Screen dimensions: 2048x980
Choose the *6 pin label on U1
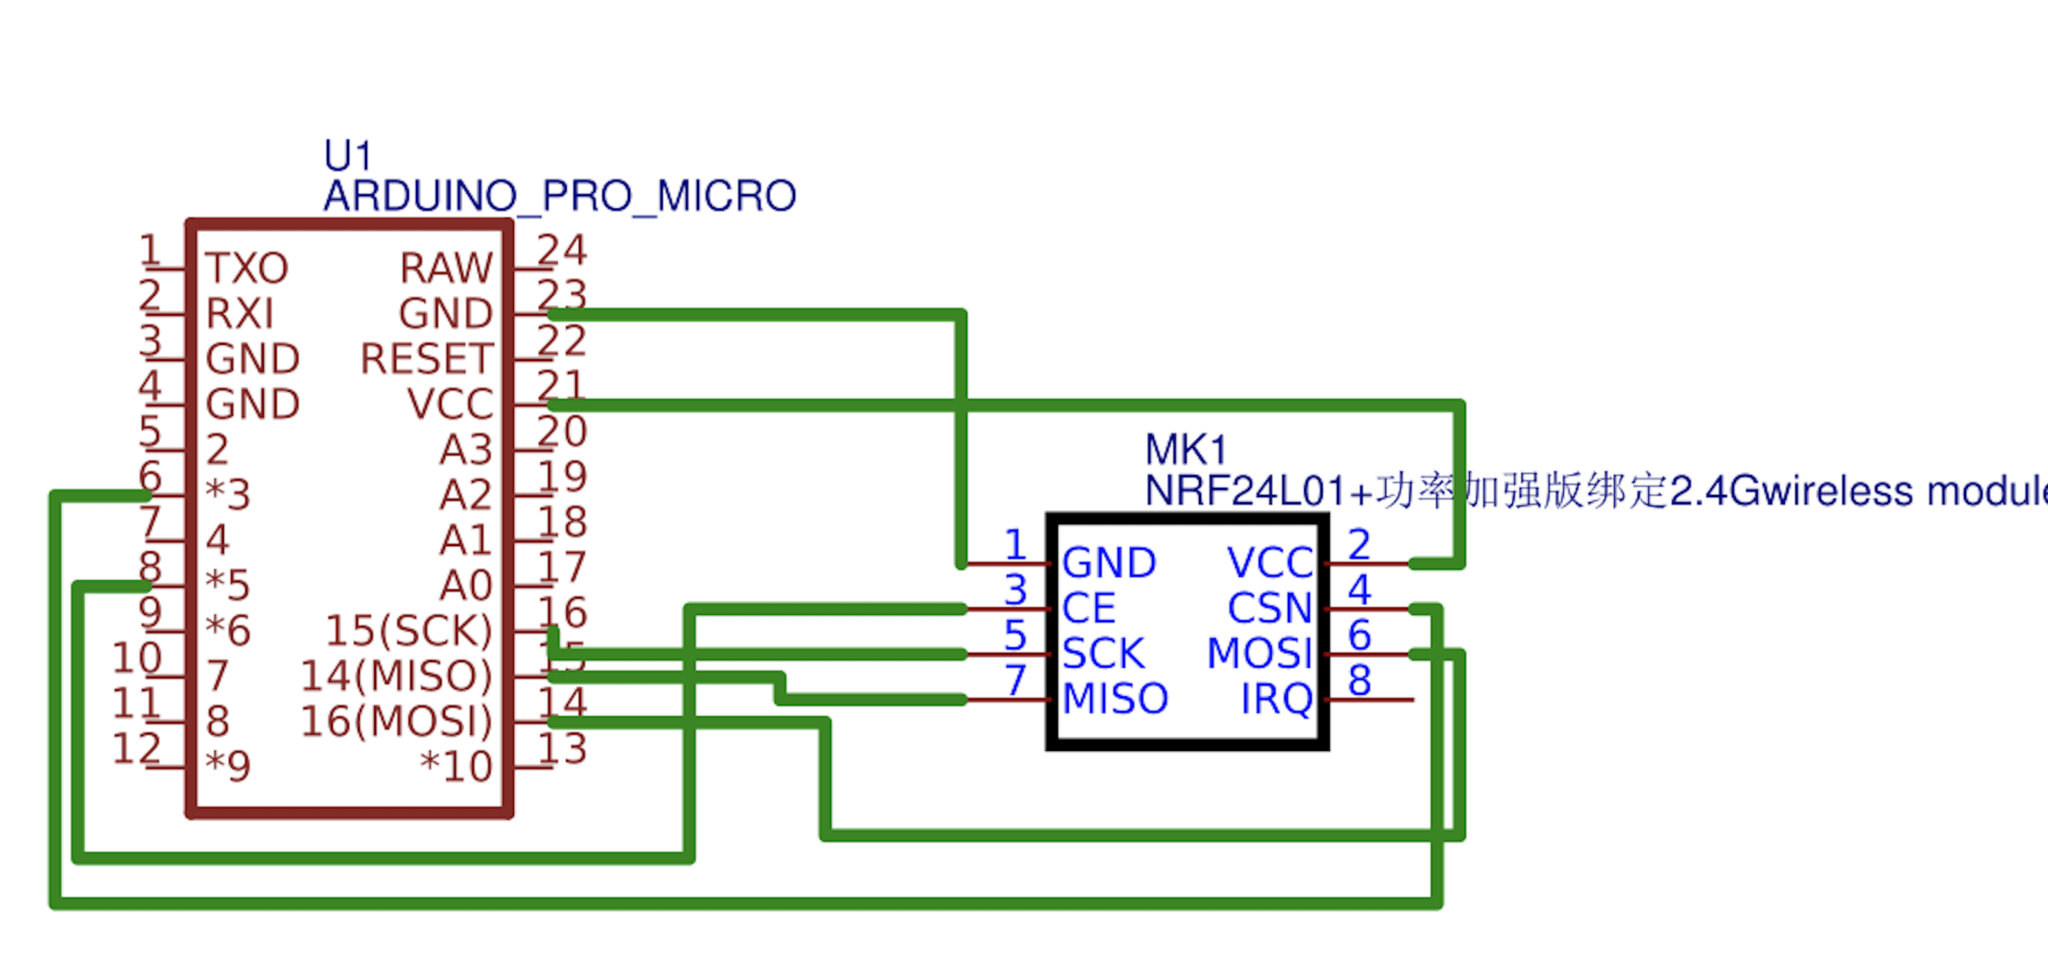(x=228, y=631)
